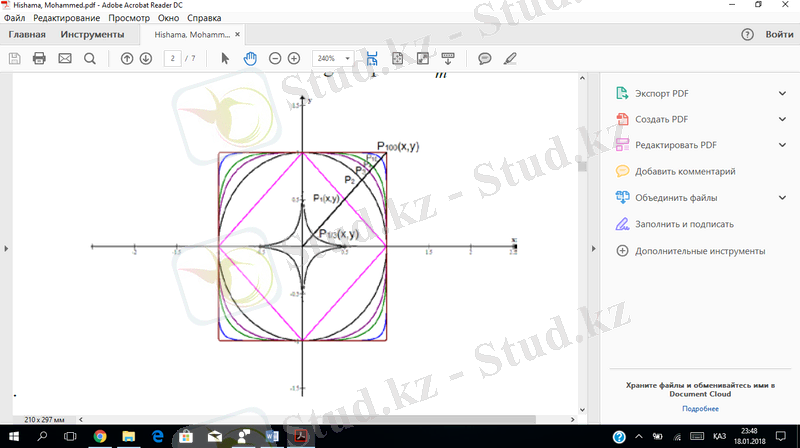Screen dimensions: 800x448
Task: Click the zoom in plus icon
Action: (298, 58)
